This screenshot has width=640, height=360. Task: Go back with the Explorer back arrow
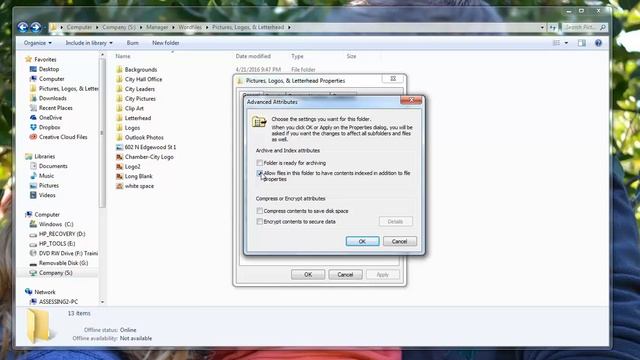pos(23,27)
